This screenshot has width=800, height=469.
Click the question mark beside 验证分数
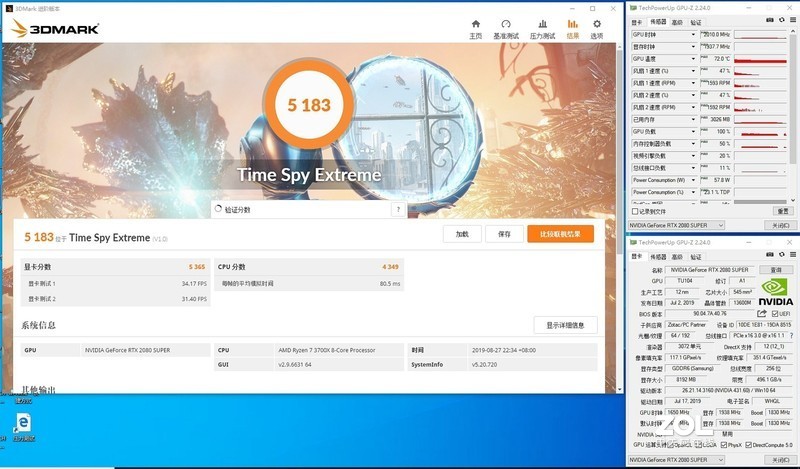[398, 209]
